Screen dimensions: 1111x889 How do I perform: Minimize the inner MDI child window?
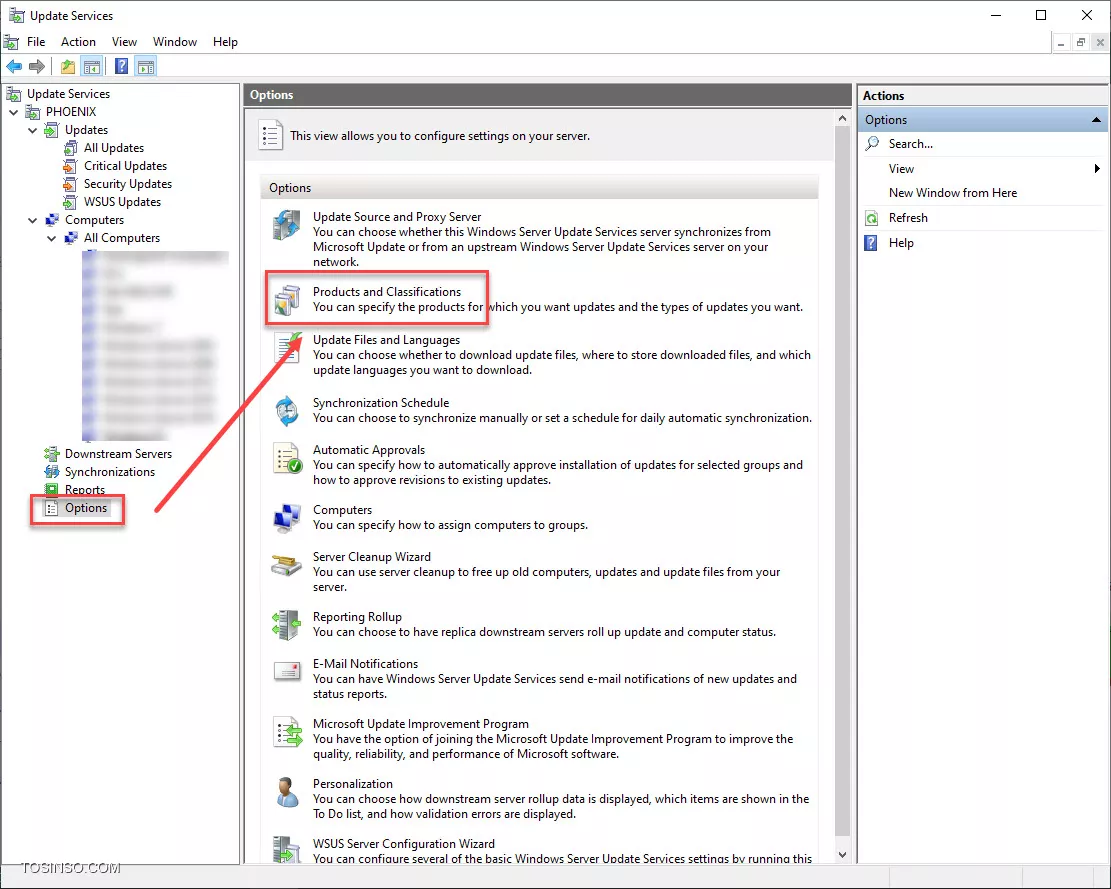coord(1061,43)
